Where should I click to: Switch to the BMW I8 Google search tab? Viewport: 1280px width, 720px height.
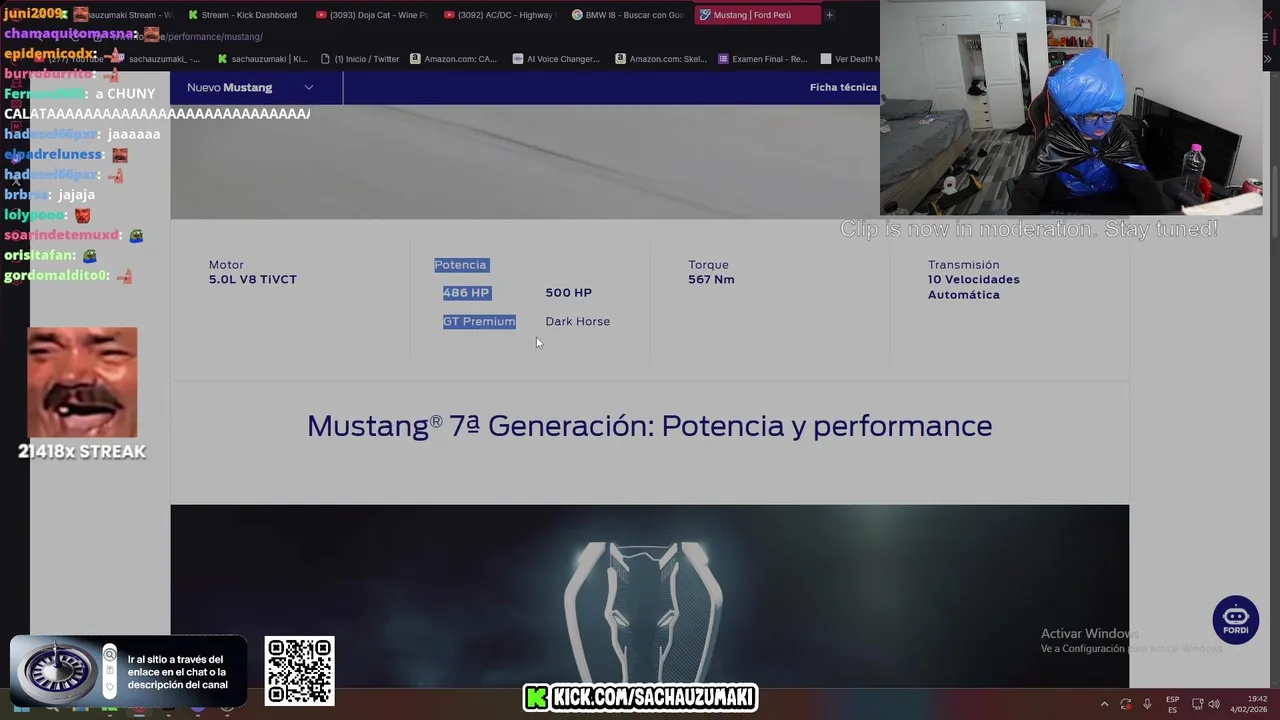pos(627,15)
